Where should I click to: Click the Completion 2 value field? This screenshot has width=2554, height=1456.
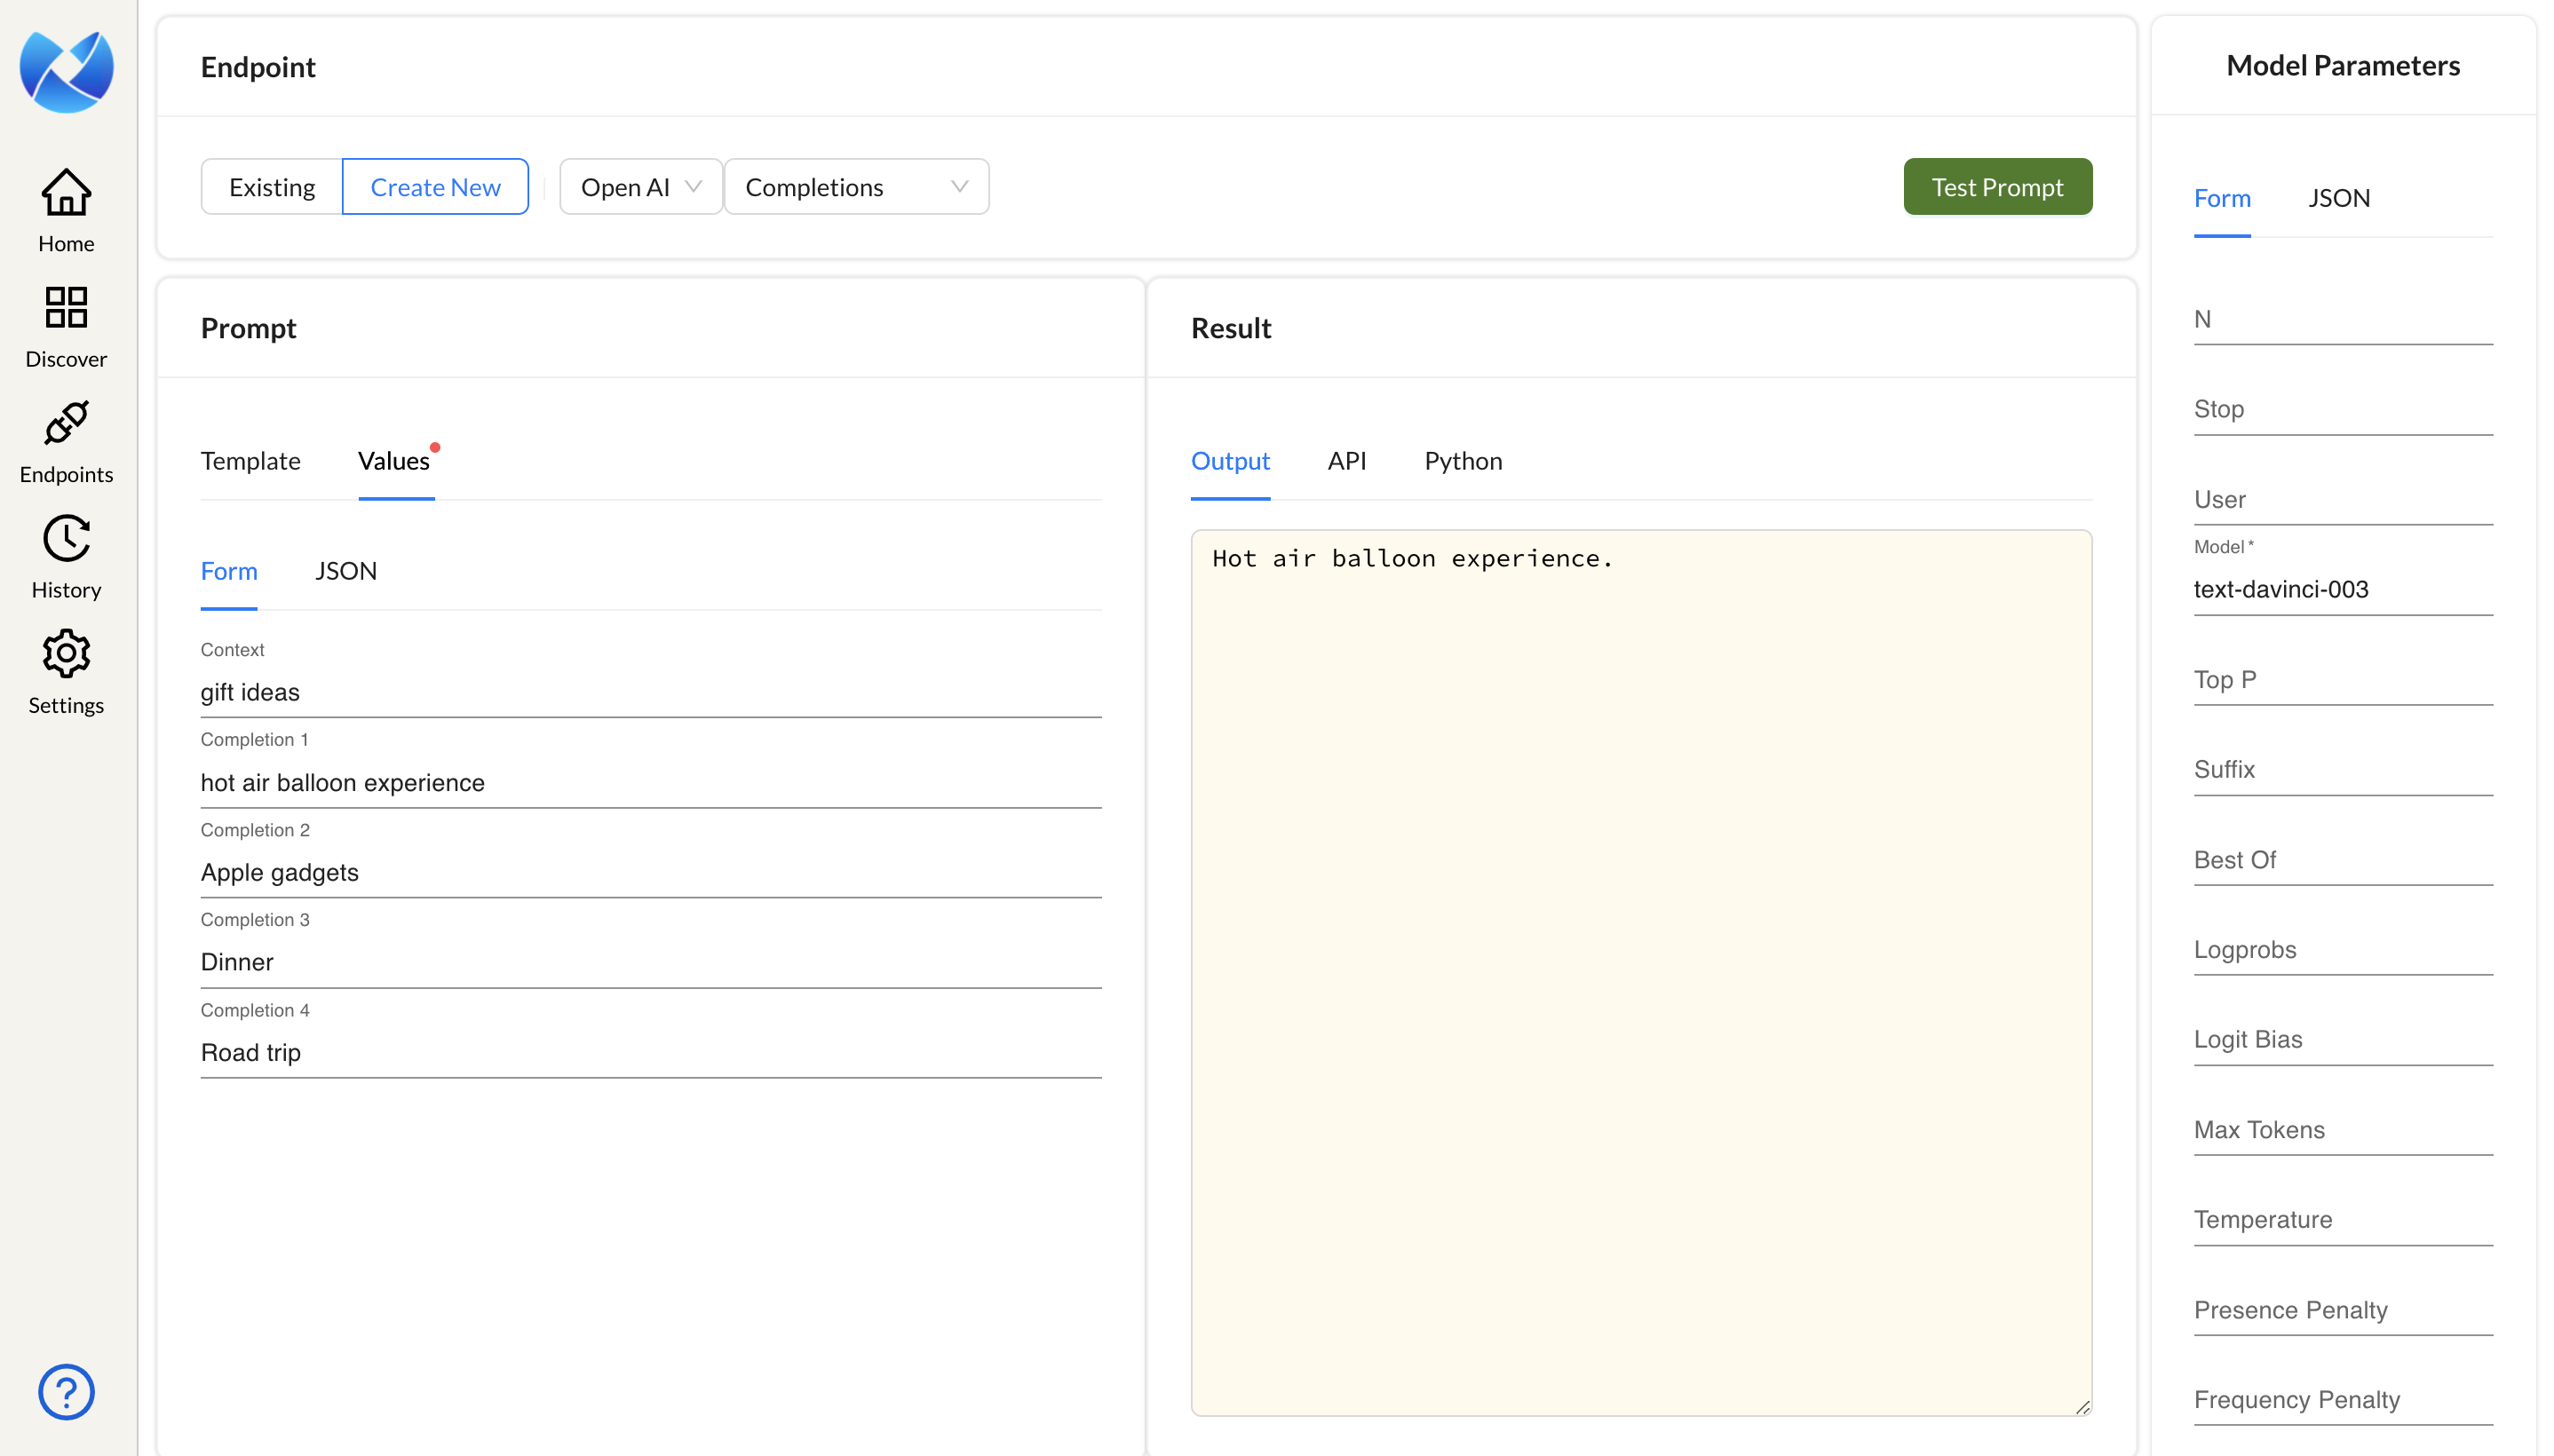(x=650, y=872)
